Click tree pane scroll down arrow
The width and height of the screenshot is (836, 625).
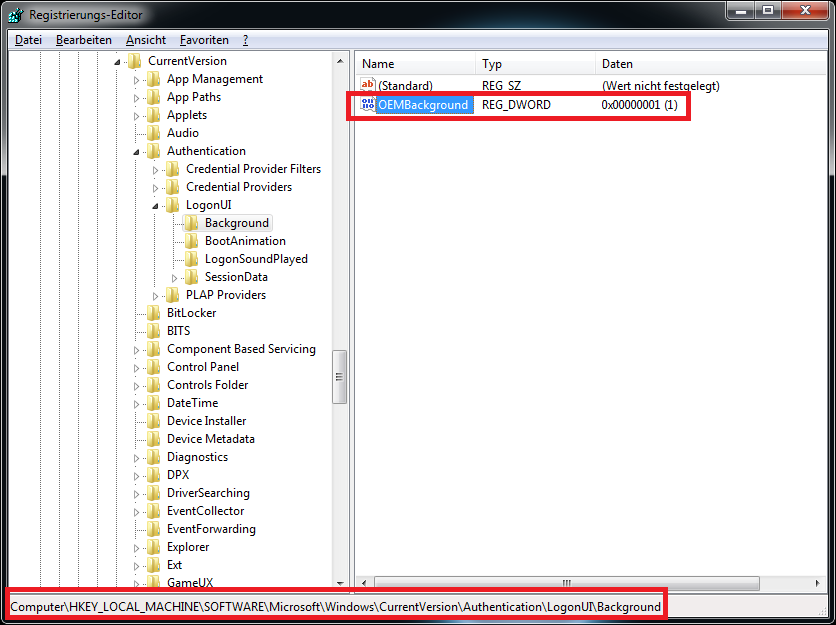click(x=340, y=583)
